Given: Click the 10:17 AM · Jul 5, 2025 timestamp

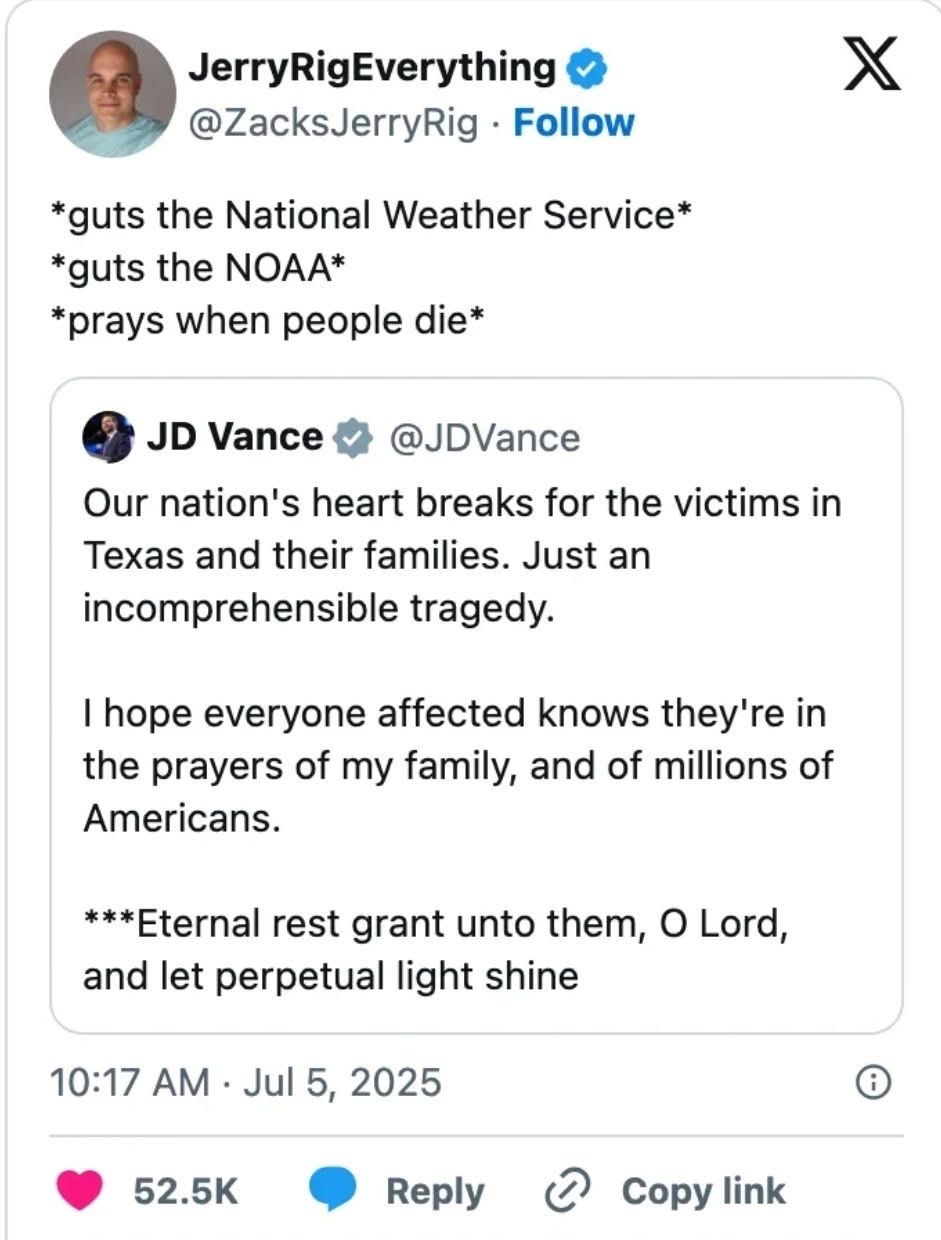Looking at the screenshot, I should point(245,1082).
